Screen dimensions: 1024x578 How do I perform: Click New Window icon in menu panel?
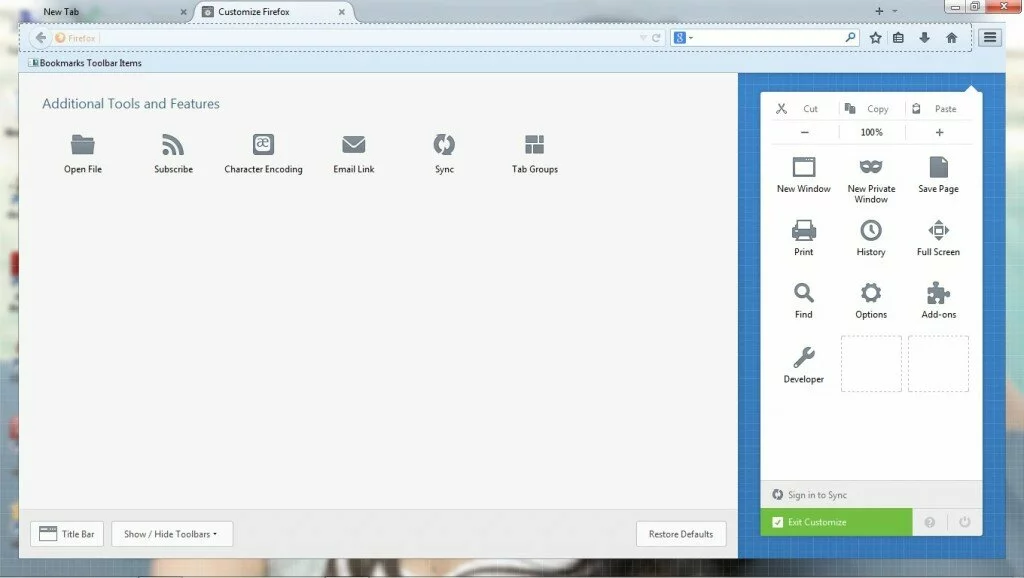click(804, 167)
